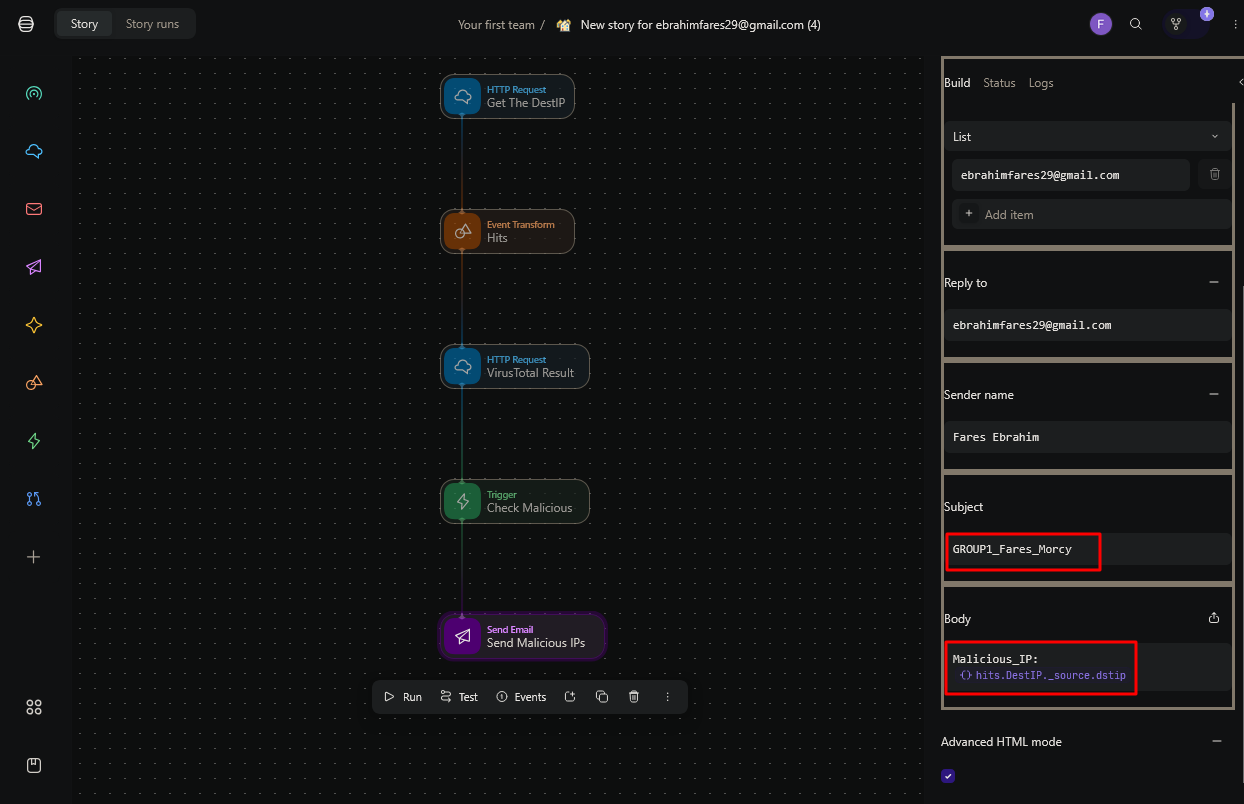Click the Body upload icon
1244x804 pixels.
click(1214, 619)
